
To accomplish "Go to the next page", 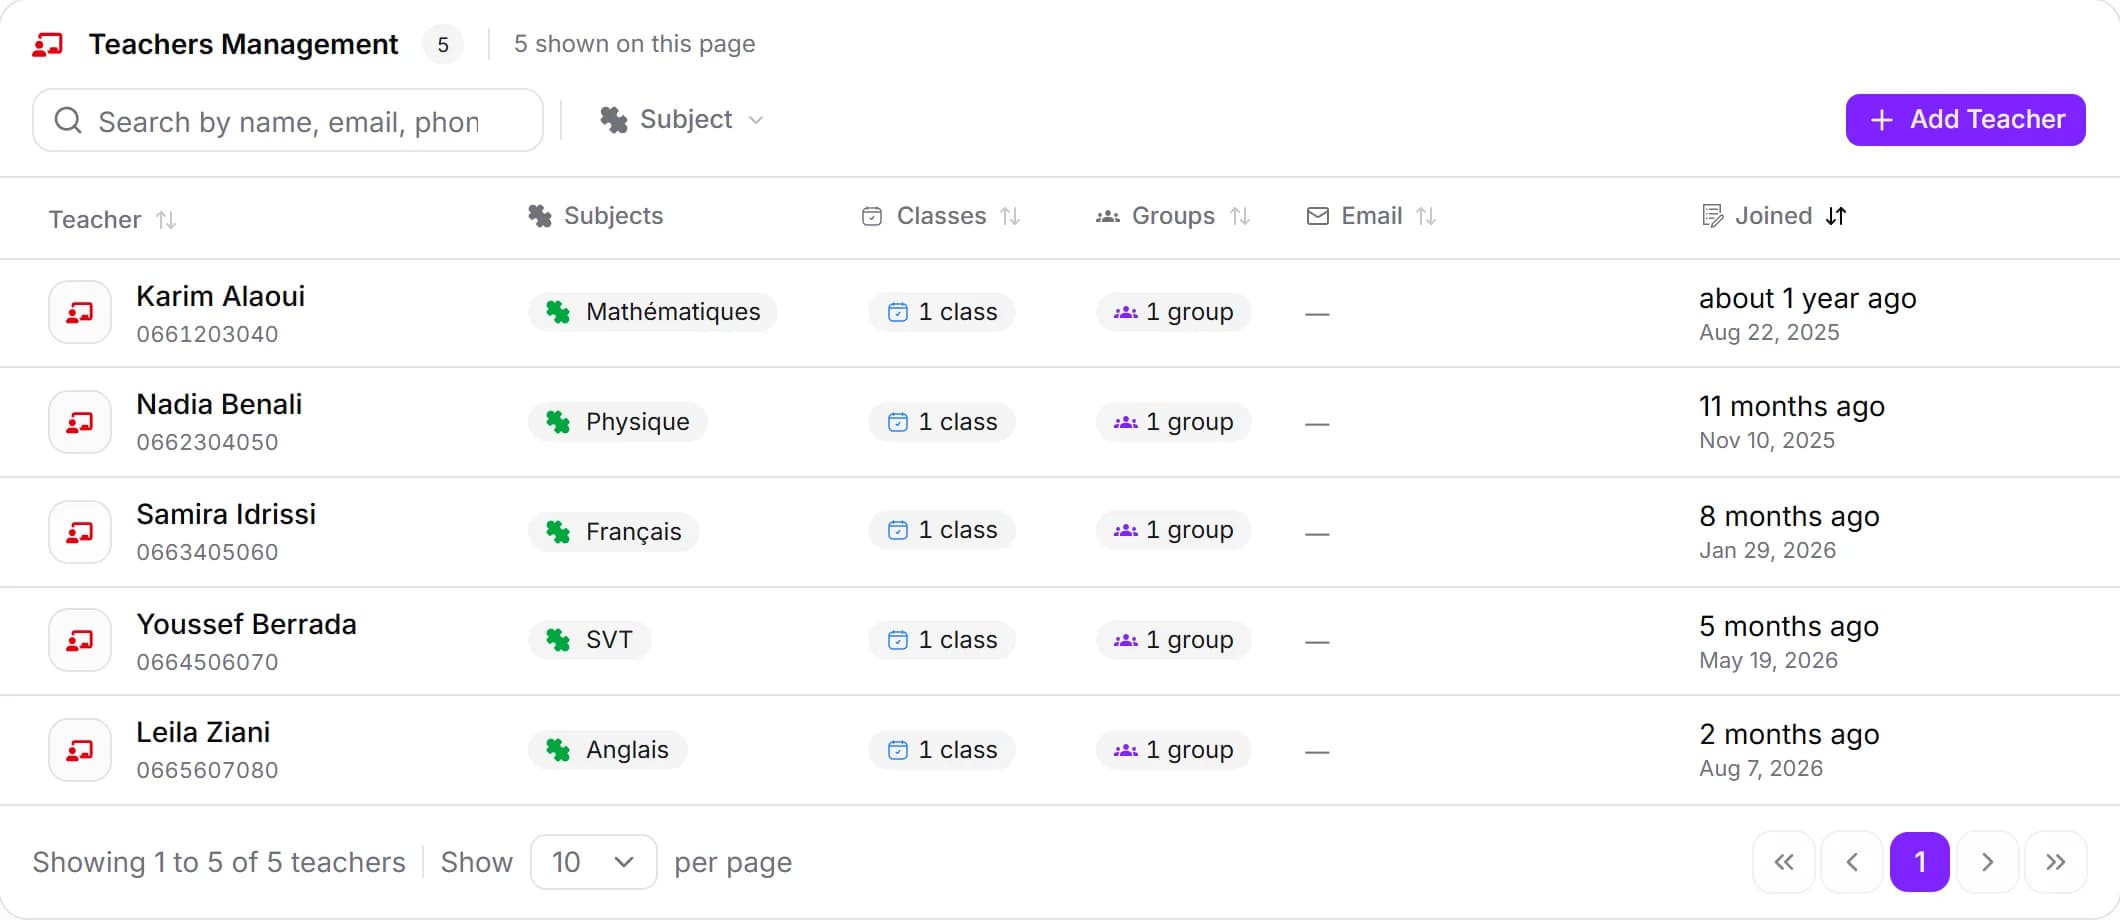I will [x=1988, y=862].
